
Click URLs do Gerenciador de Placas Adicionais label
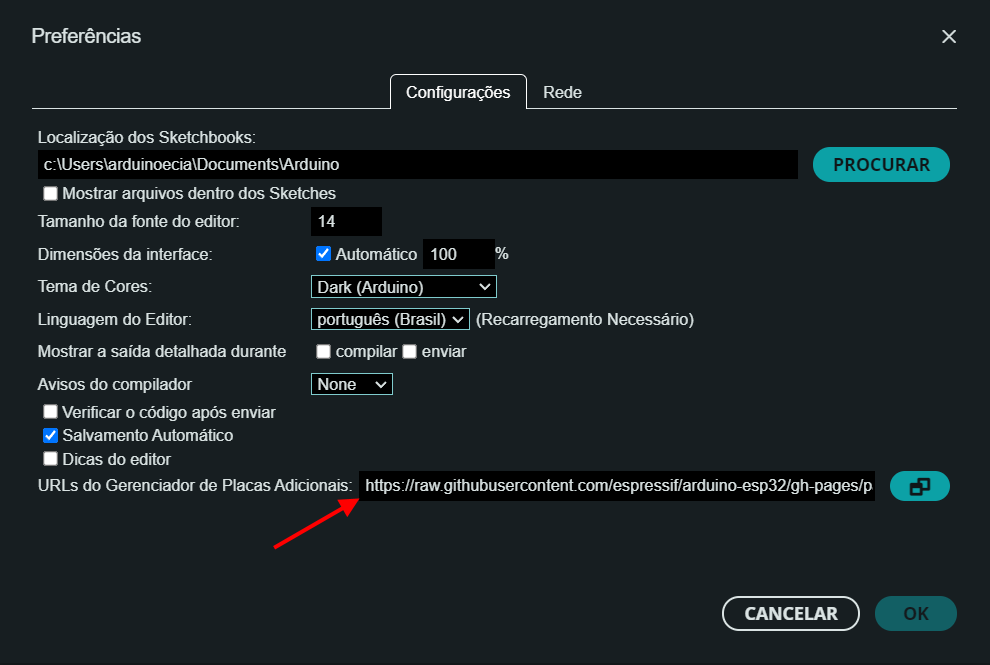point(195,486)
